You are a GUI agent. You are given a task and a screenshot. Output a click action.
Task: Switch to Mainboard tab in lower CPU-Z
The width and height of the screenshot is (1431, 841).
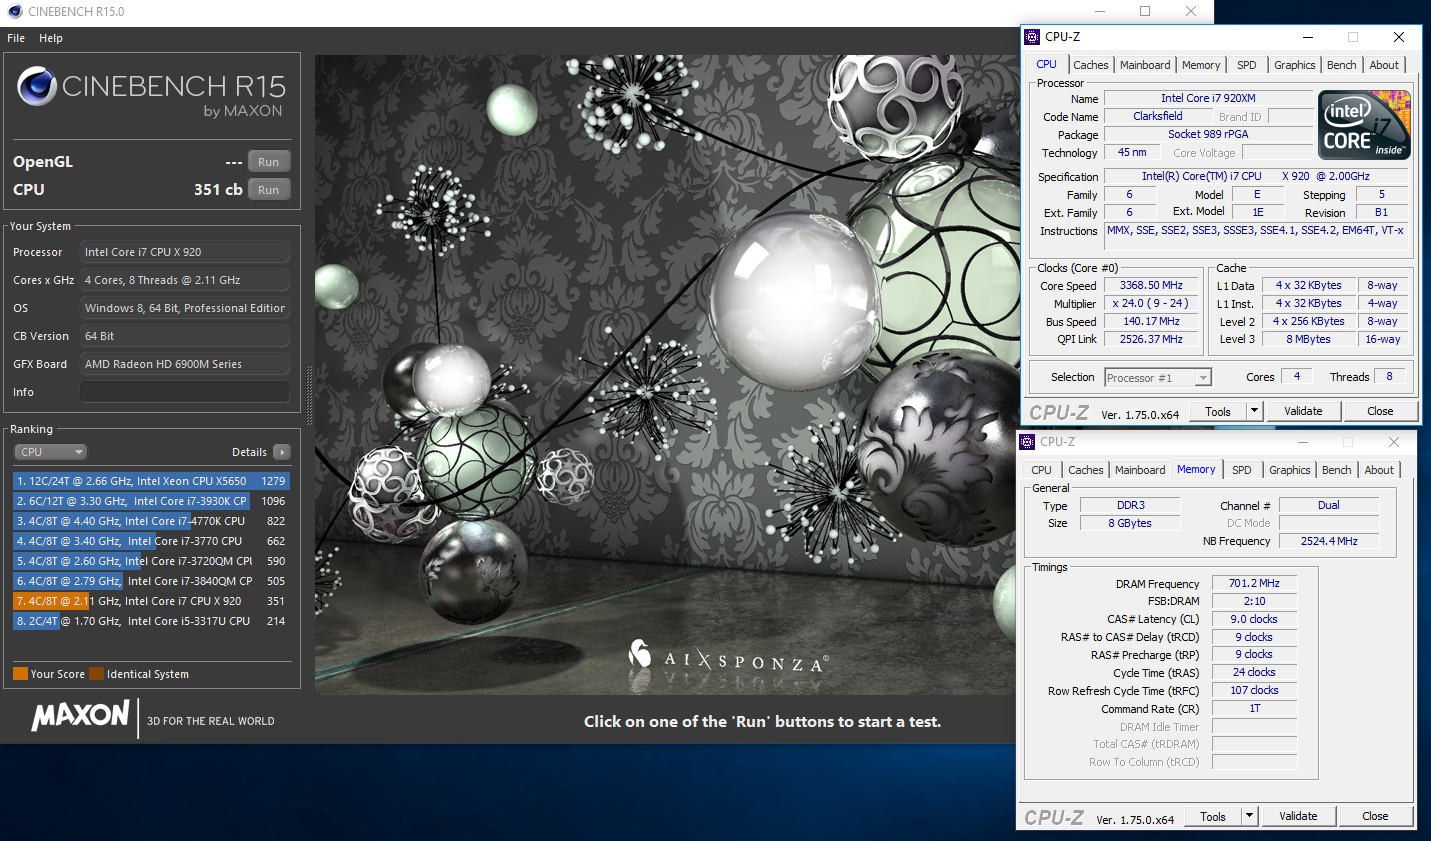coord(1140,470)
